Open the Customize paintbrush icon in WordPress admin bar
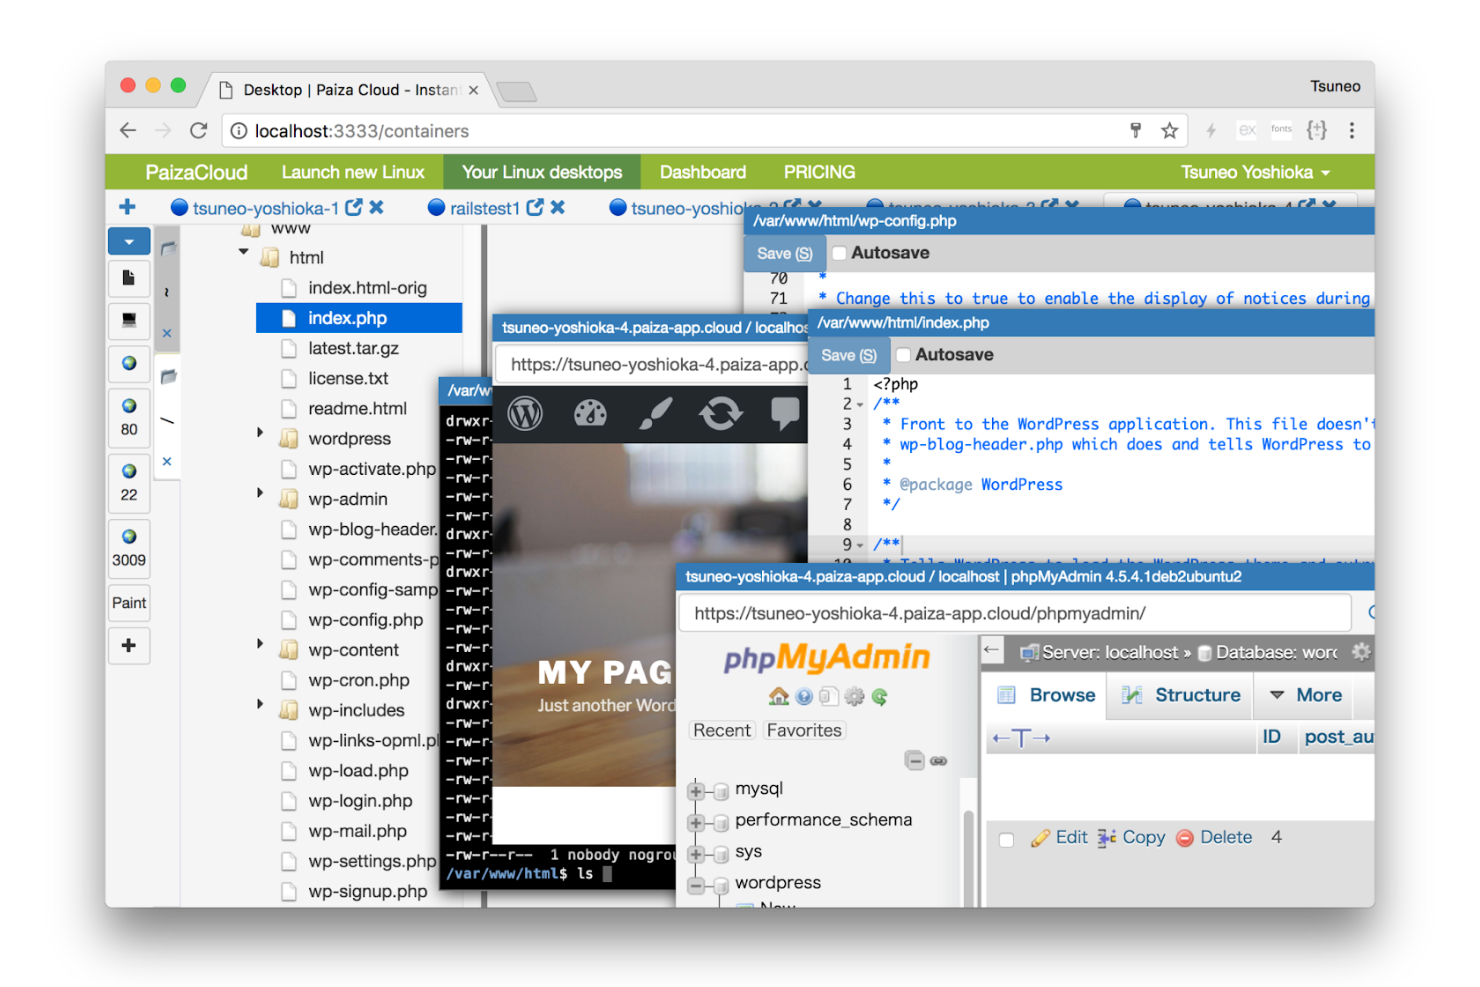Viewport: 1480px width, 987px height. click(x=655, y=413)
